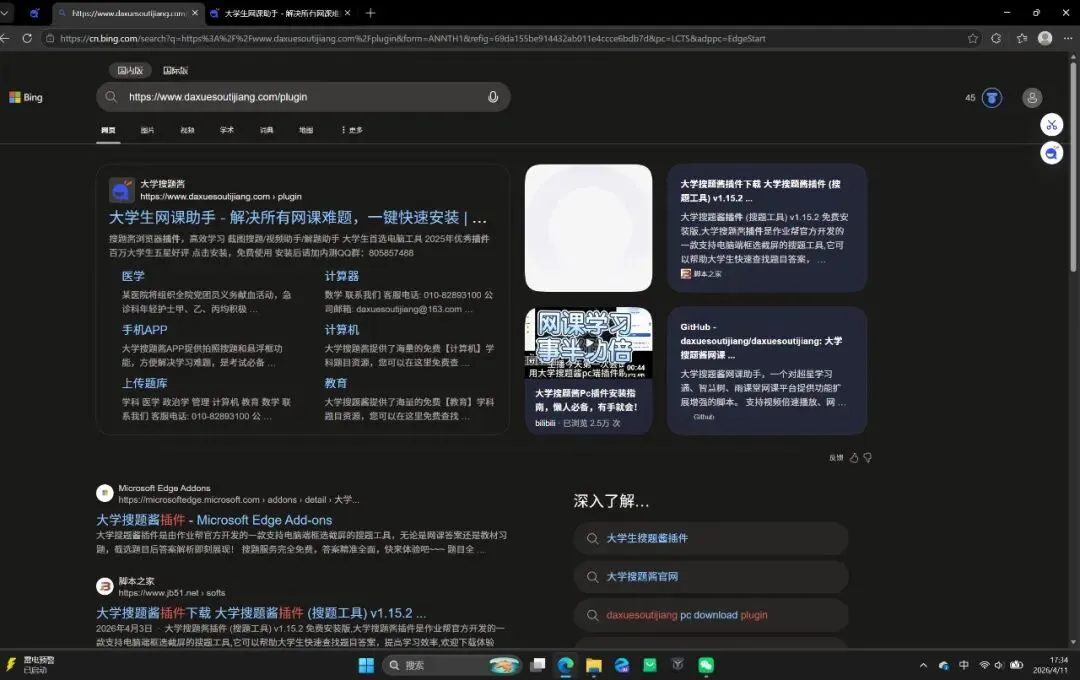
Task: Open the GitHub daxuesoutijiang card
Action: click(767, 371)
